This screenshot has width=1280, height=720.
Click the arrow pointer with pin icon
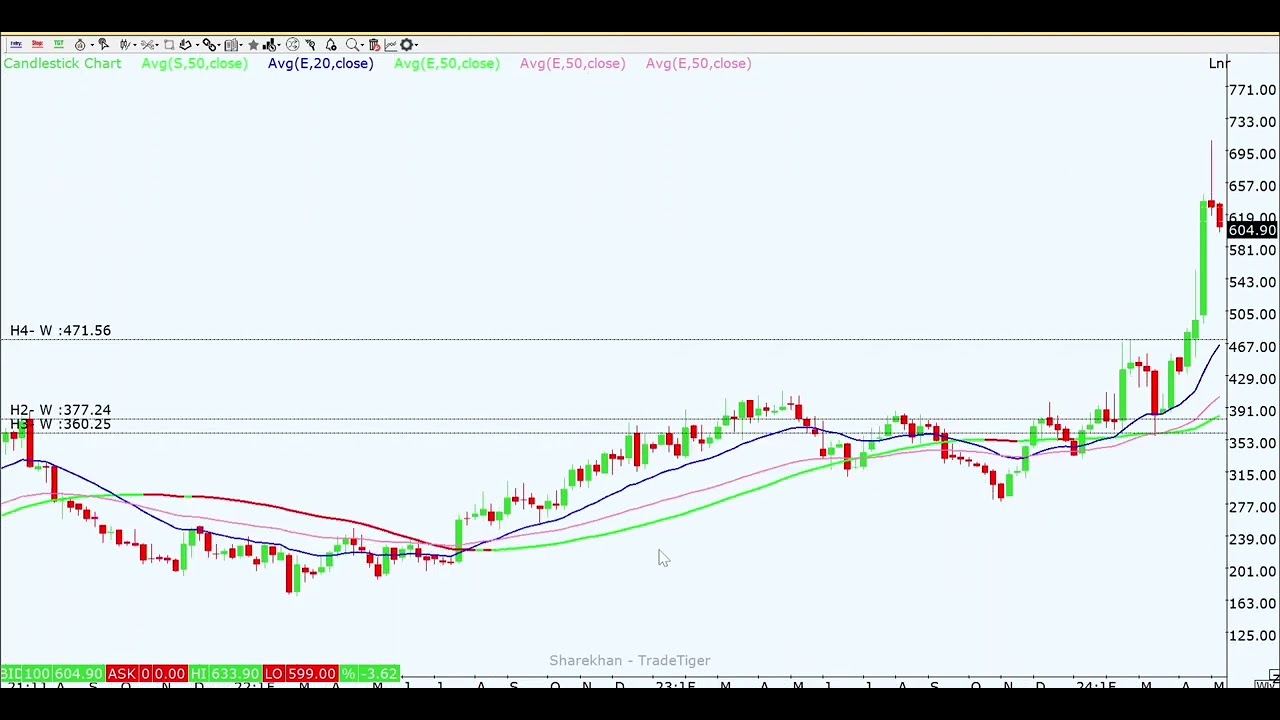310,44
